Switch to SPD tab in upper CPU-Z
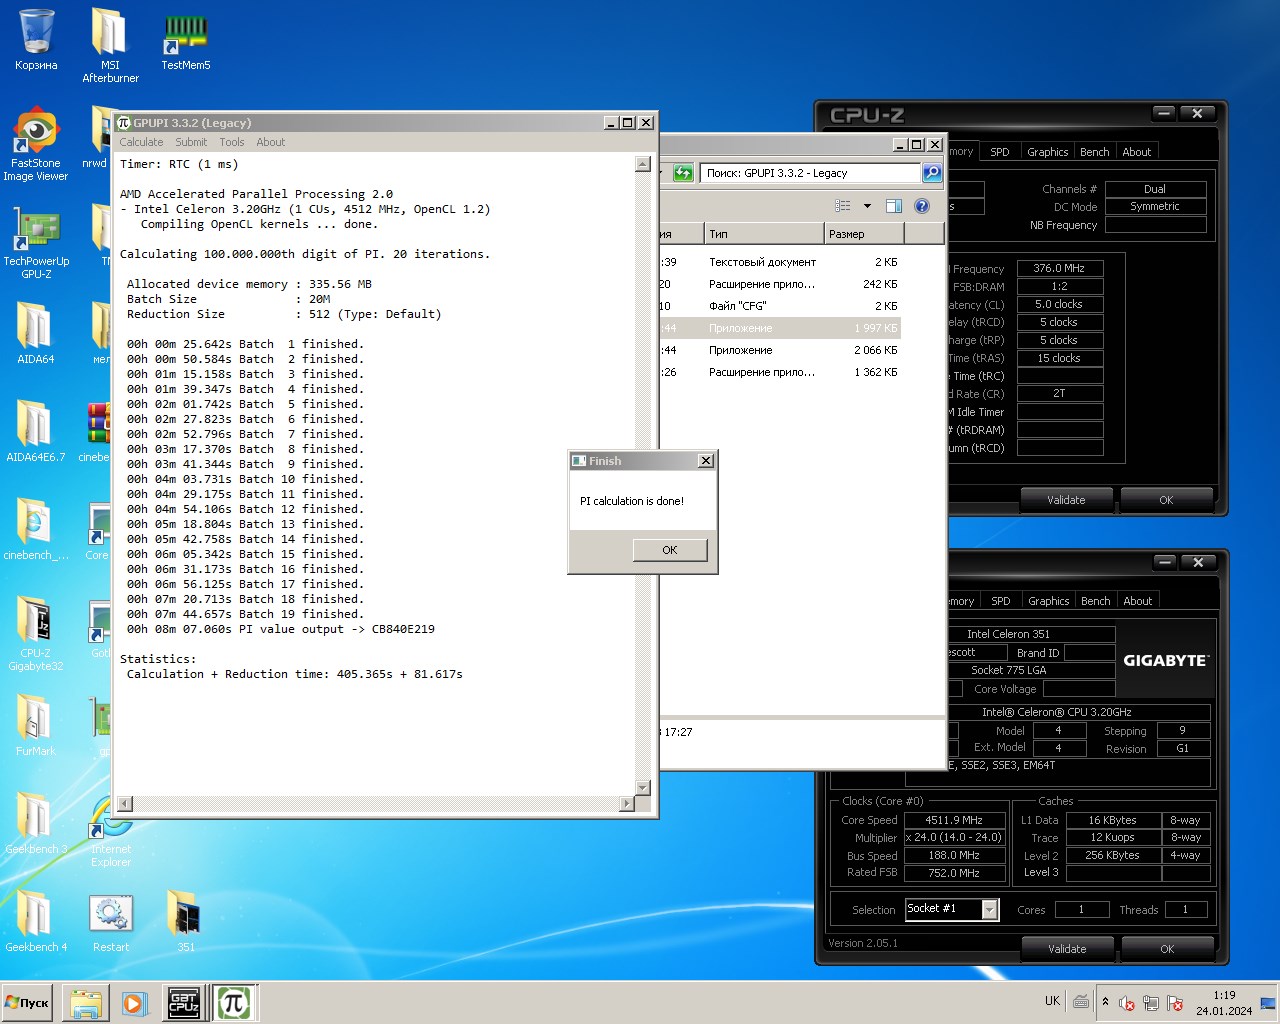 (1000, 152)
